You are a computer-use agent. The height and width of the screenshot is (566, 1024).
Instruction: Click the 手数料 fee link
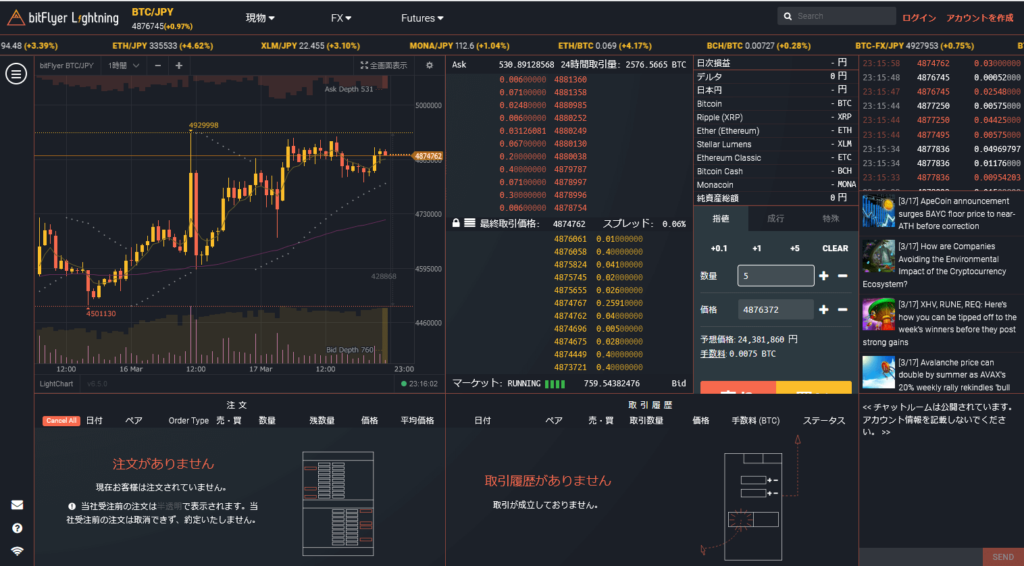712,354
